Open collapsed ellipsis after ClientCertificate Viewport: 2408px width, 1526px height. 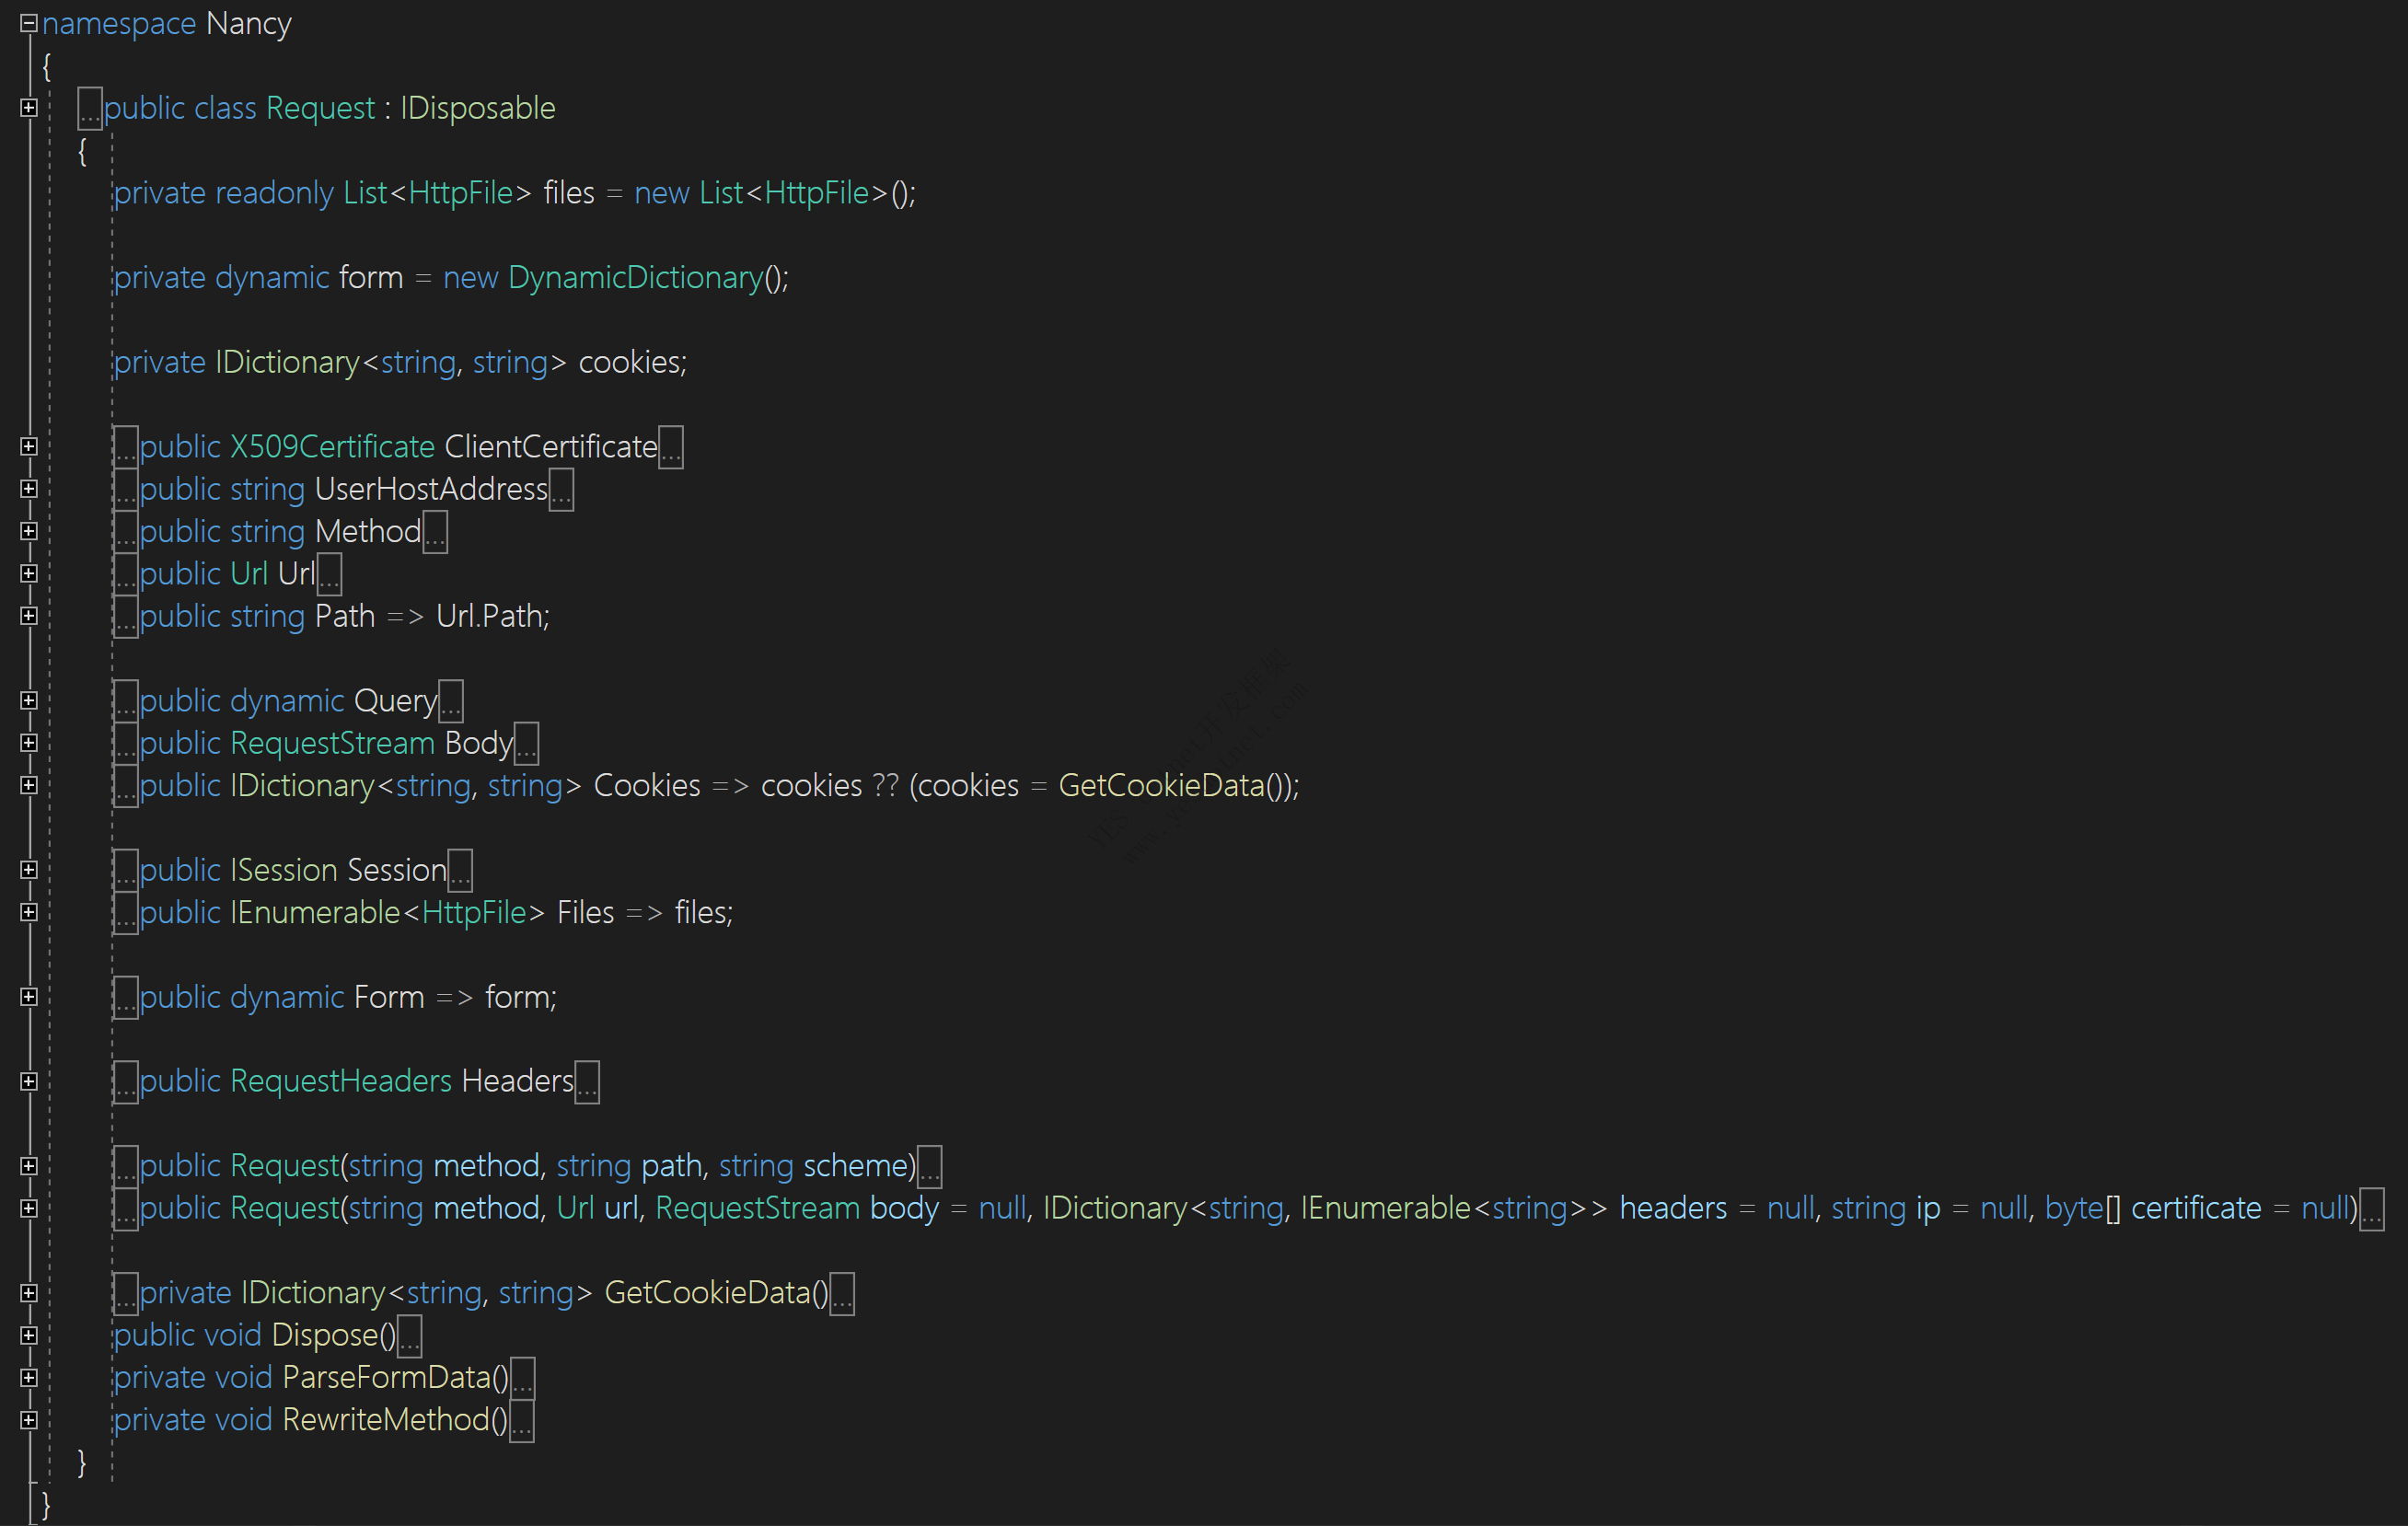(x=671, y=447)
